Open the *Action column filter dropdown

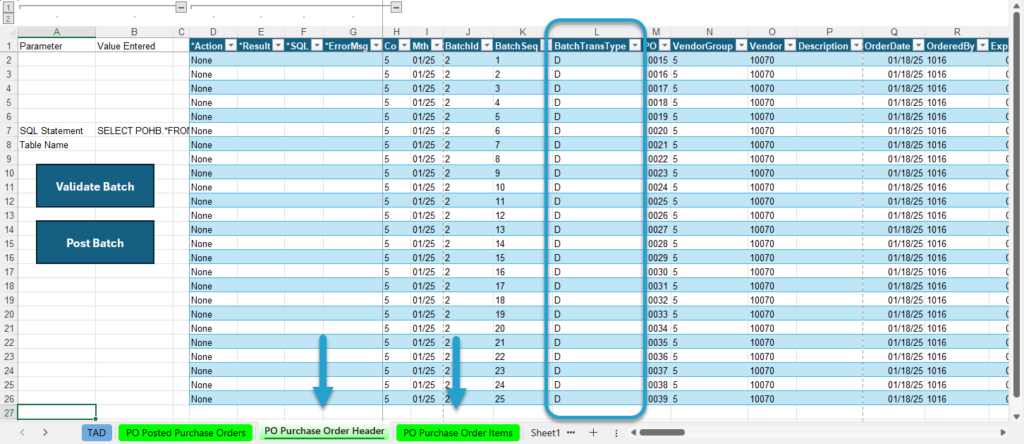pyautogui.click(x=230, y=46)
